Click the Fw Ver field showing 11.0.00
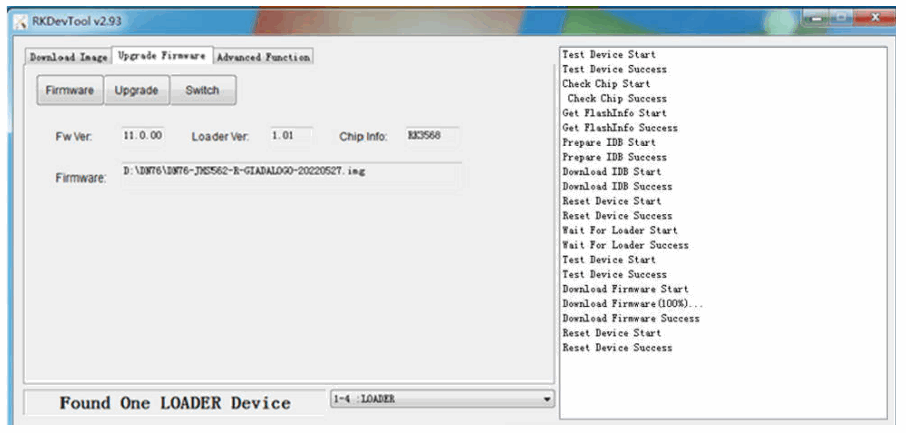This screenshot has width=906, height=433. (143, 136)
